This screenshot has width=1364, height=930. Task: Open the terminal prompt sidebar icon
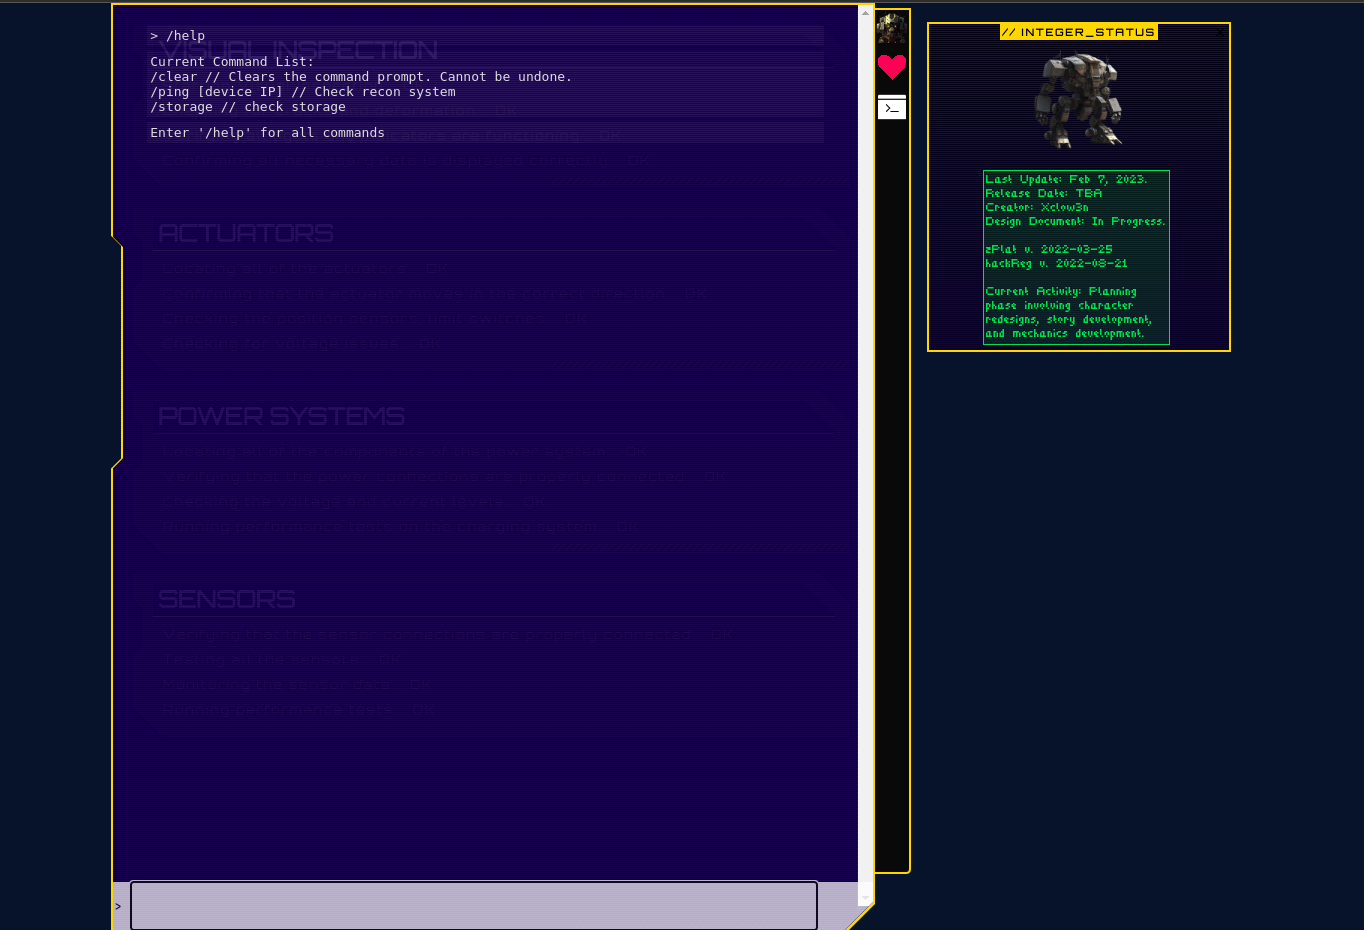pyautogui.click(x=892, y=107)
